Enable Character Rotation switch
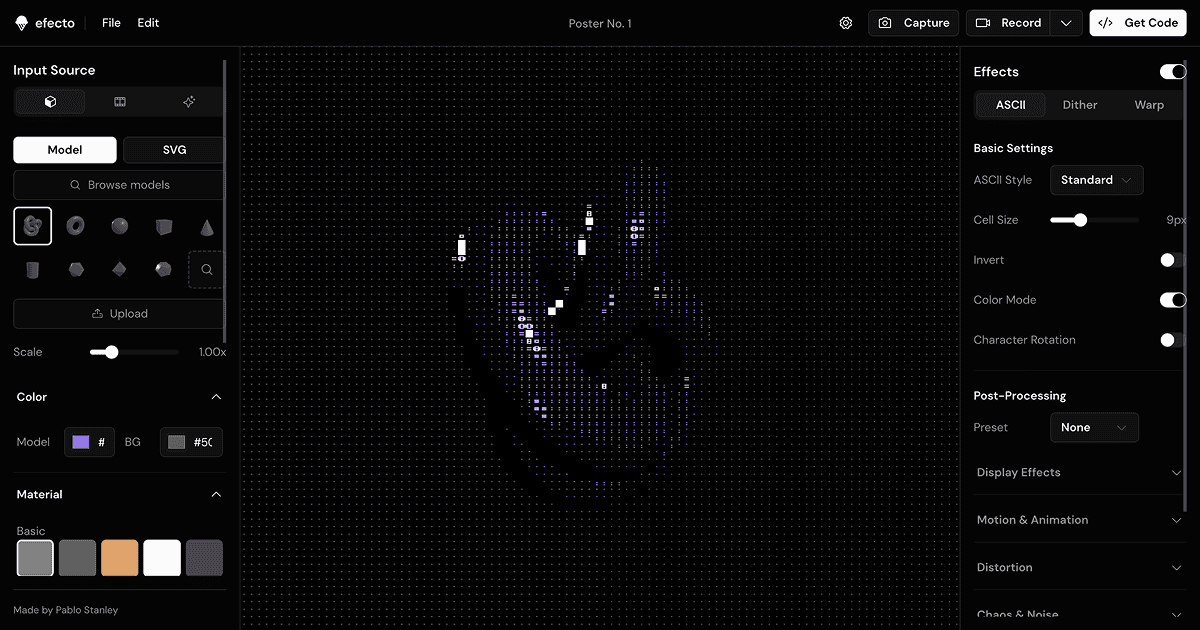 click(x=1172, y=340)
